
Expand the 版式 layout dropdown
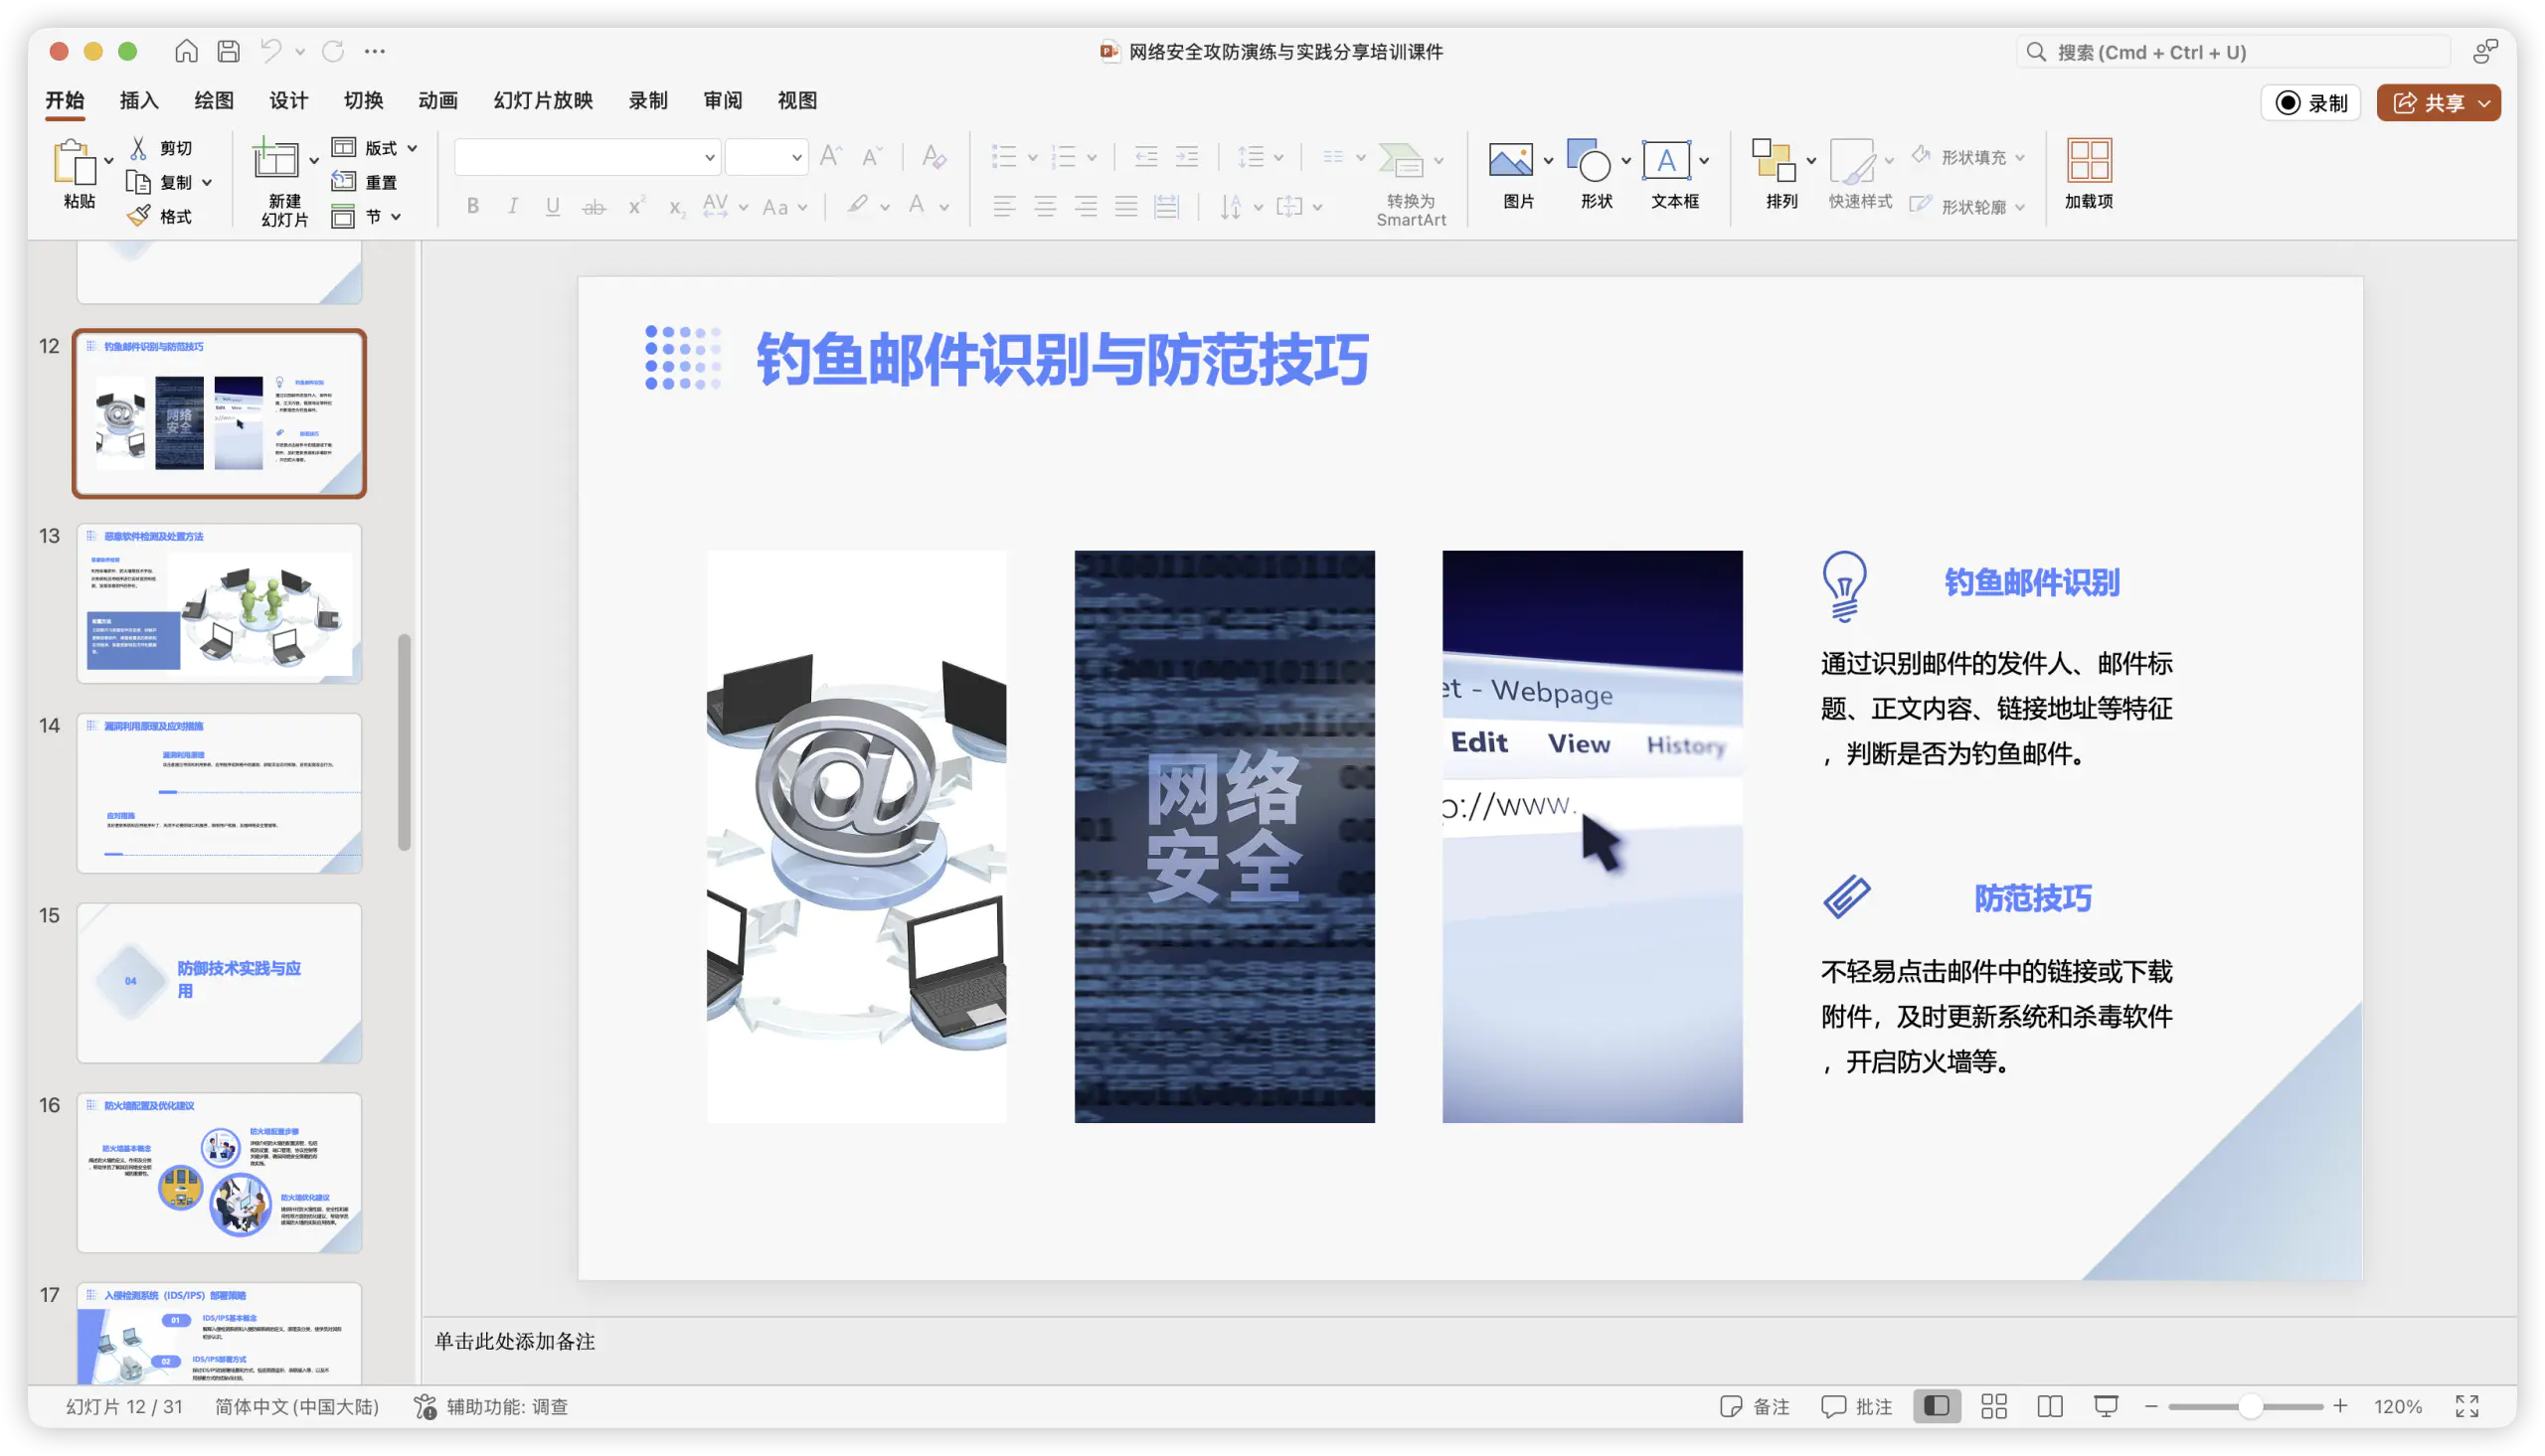pyautogui.click(x=412, y=148)
